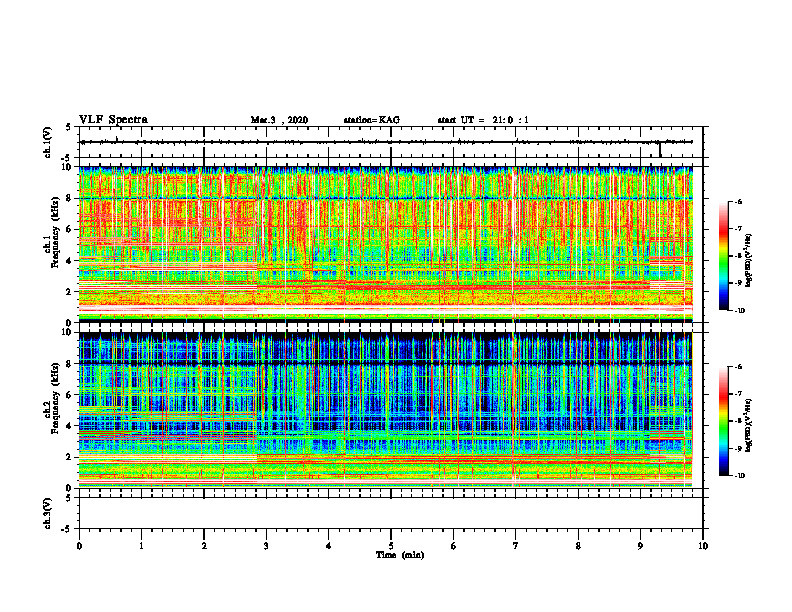Click the '9' minute tick on the time axis

tap(640, 546)
